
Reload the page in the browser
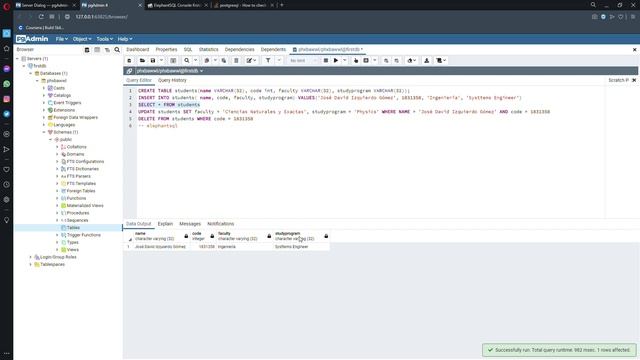(x=41, y=17)
